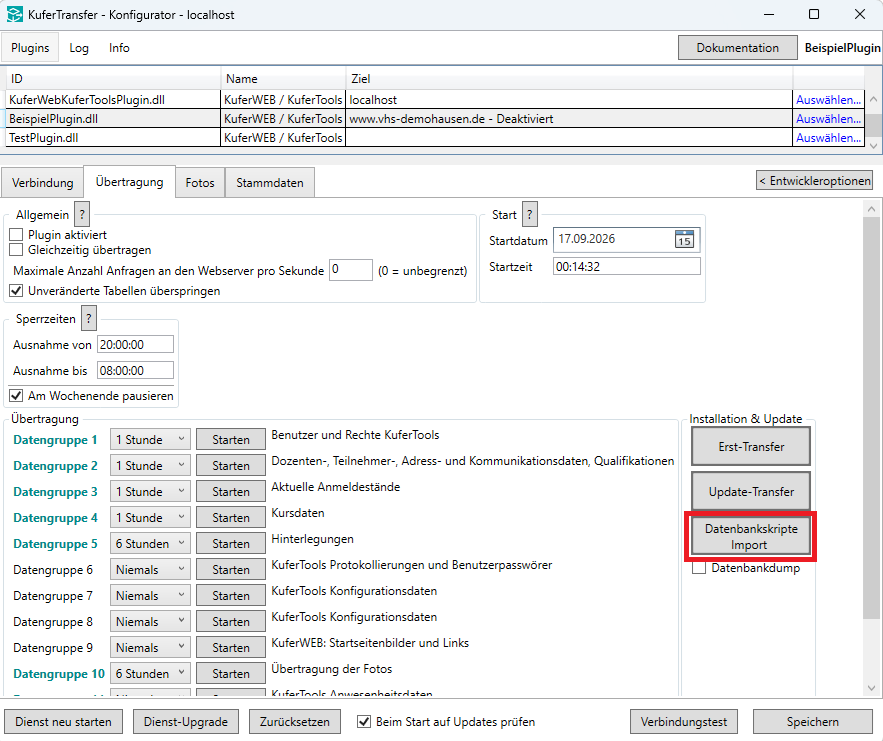Screen dimensions: 883x741
Task: Click the ID column header
Action: pos(113,79)
